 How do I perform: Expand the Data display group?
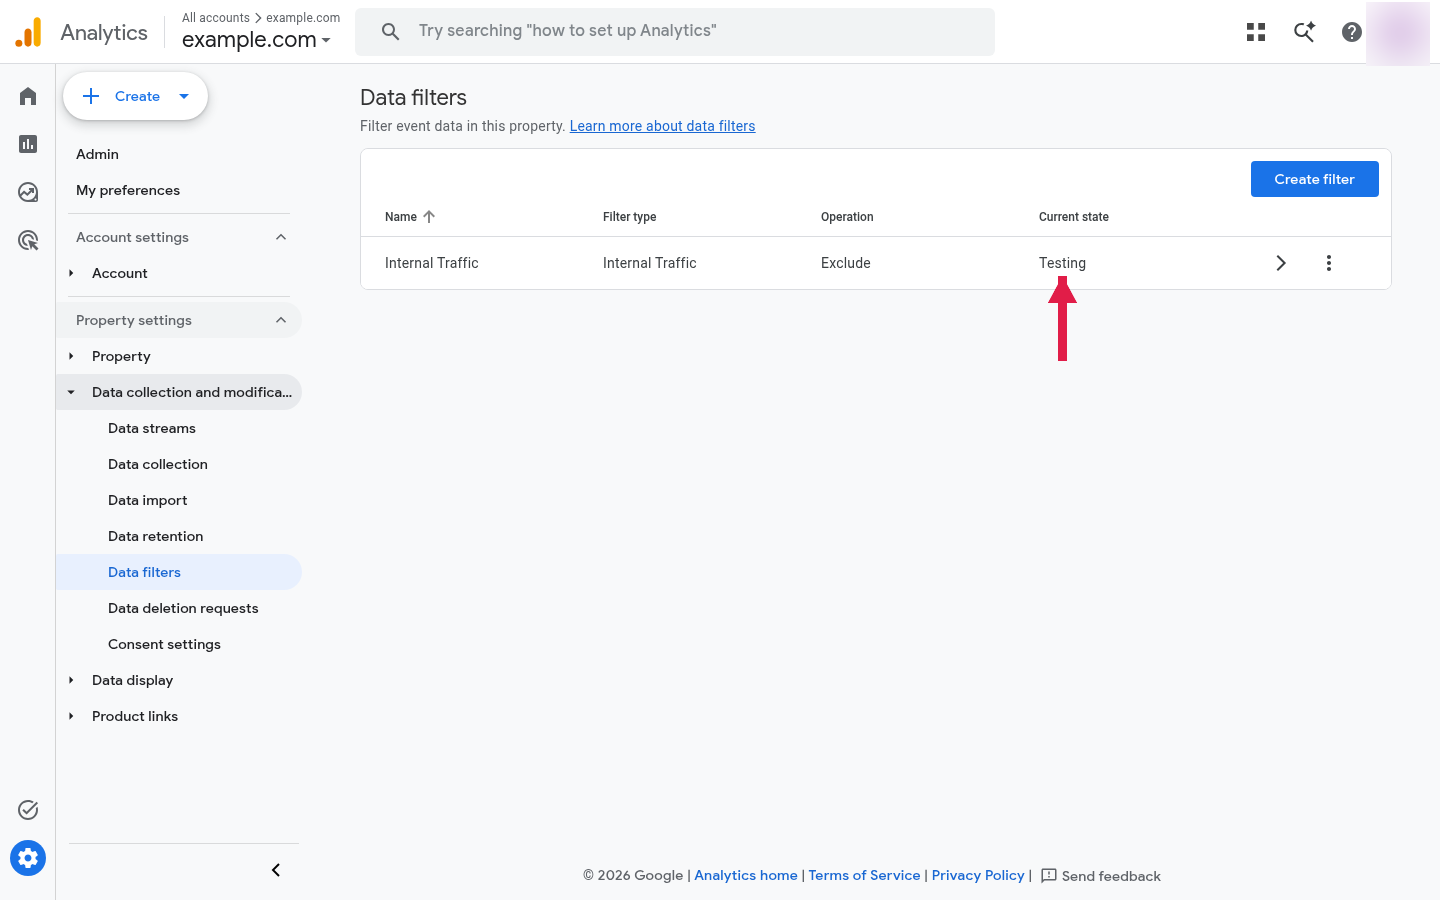pos(71,680)
